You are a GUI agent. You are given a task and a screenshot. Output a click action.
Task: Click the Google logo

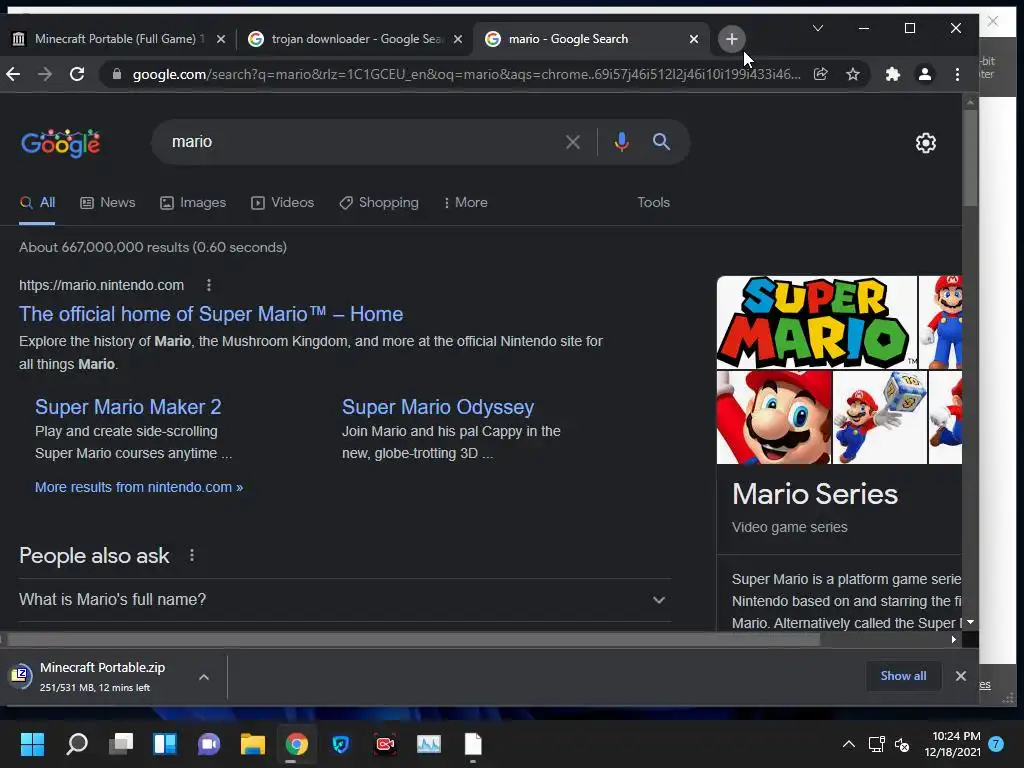point(61,142)
